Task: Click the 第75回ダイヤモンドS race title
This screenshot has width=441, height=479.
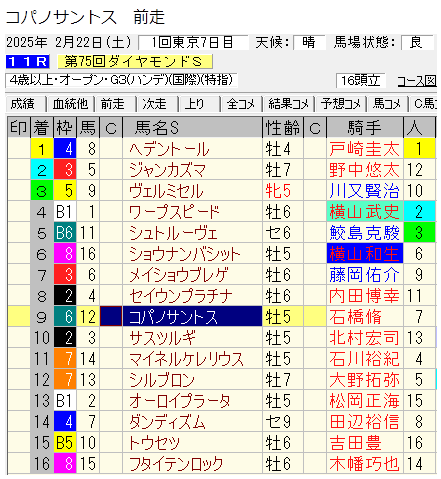Action: [135, 62]
